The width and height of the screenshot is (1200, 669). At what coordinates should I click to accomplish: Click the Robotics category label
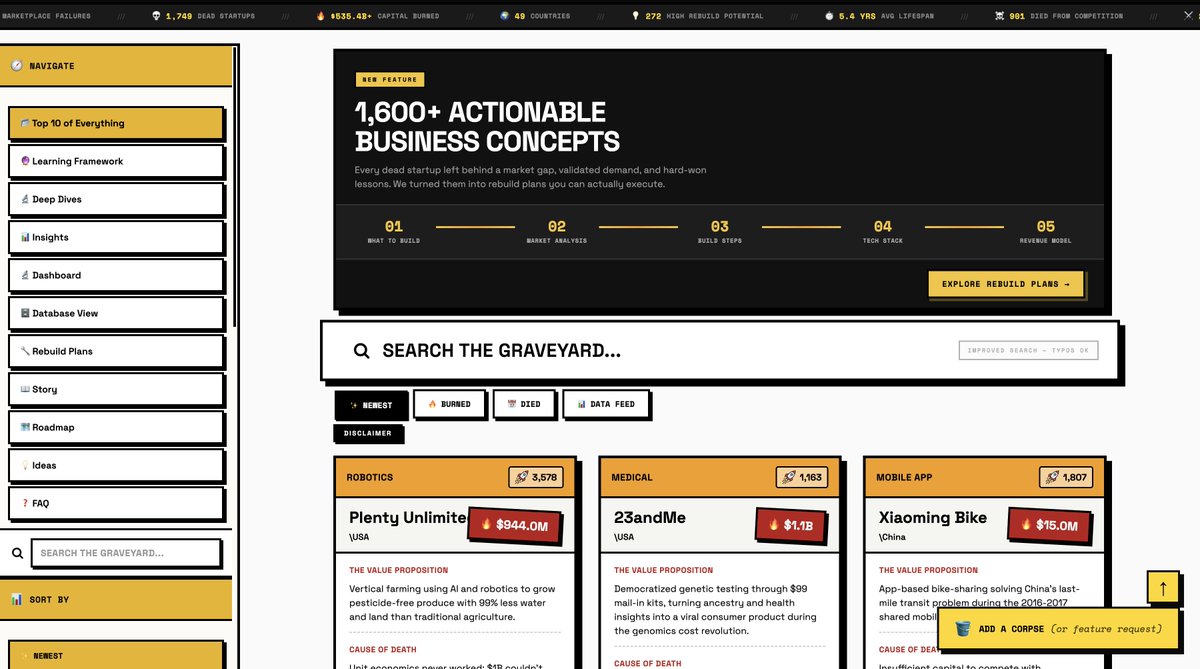tap(370, 478)
